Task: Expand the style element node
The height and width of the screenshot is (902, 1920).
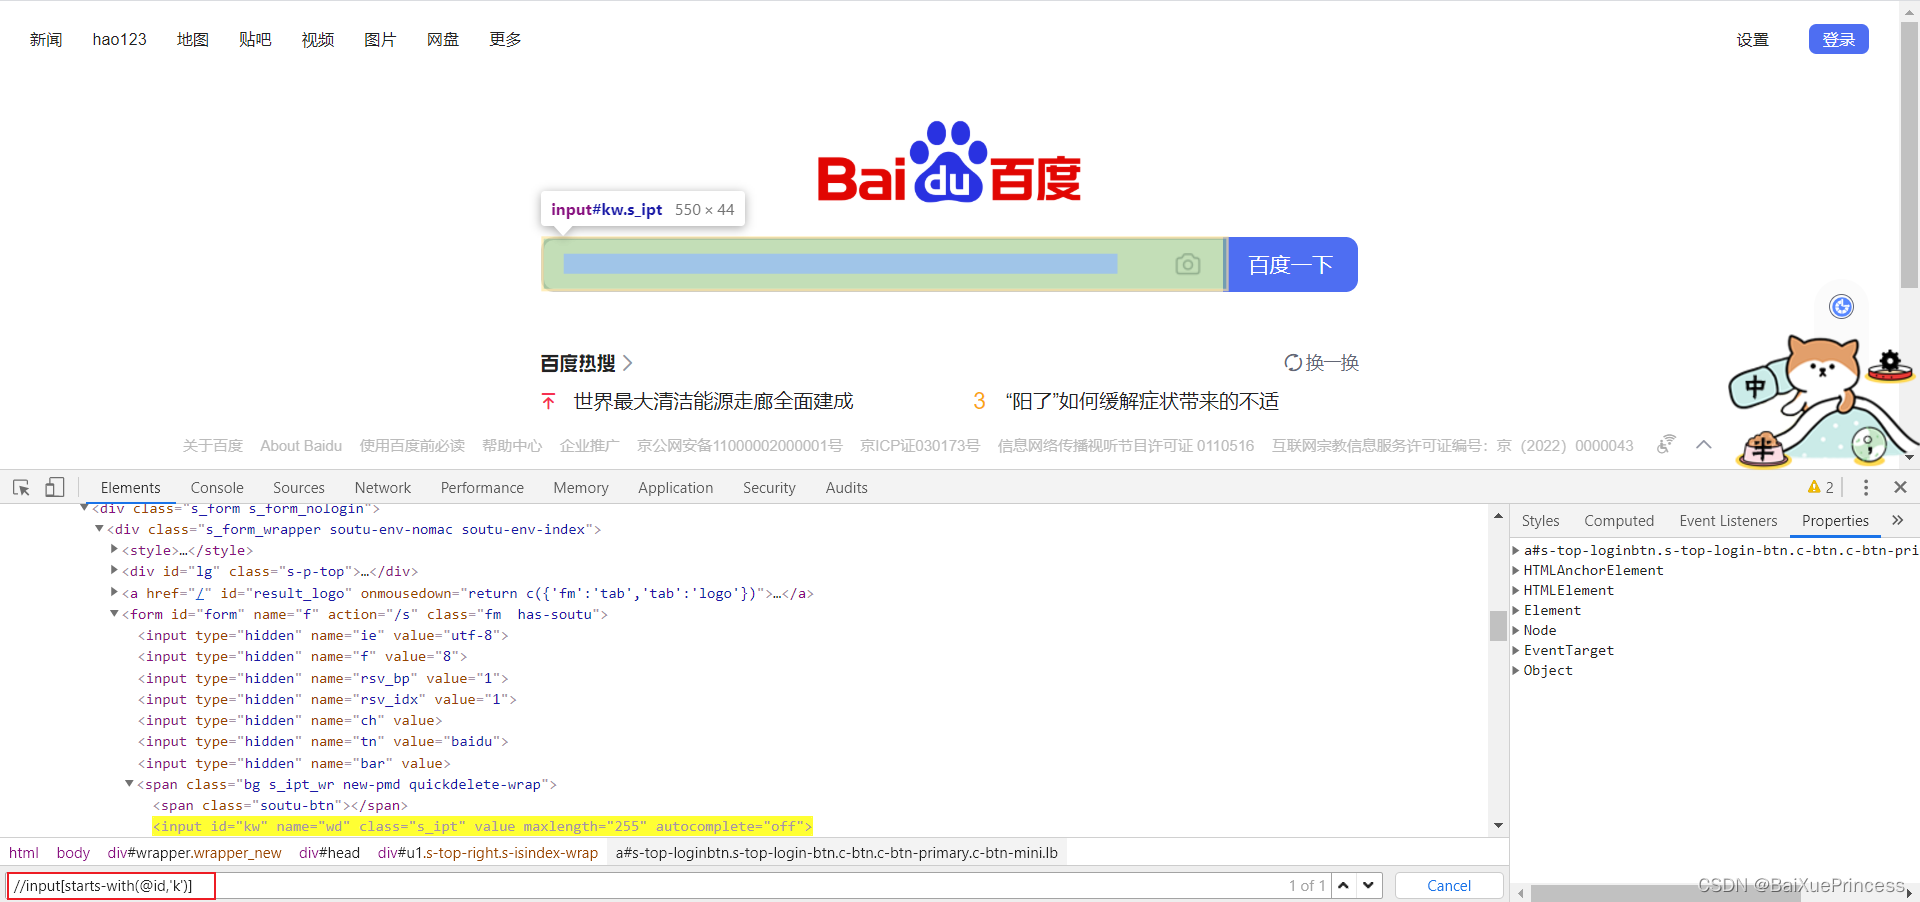Action: (x=114, y=549)
